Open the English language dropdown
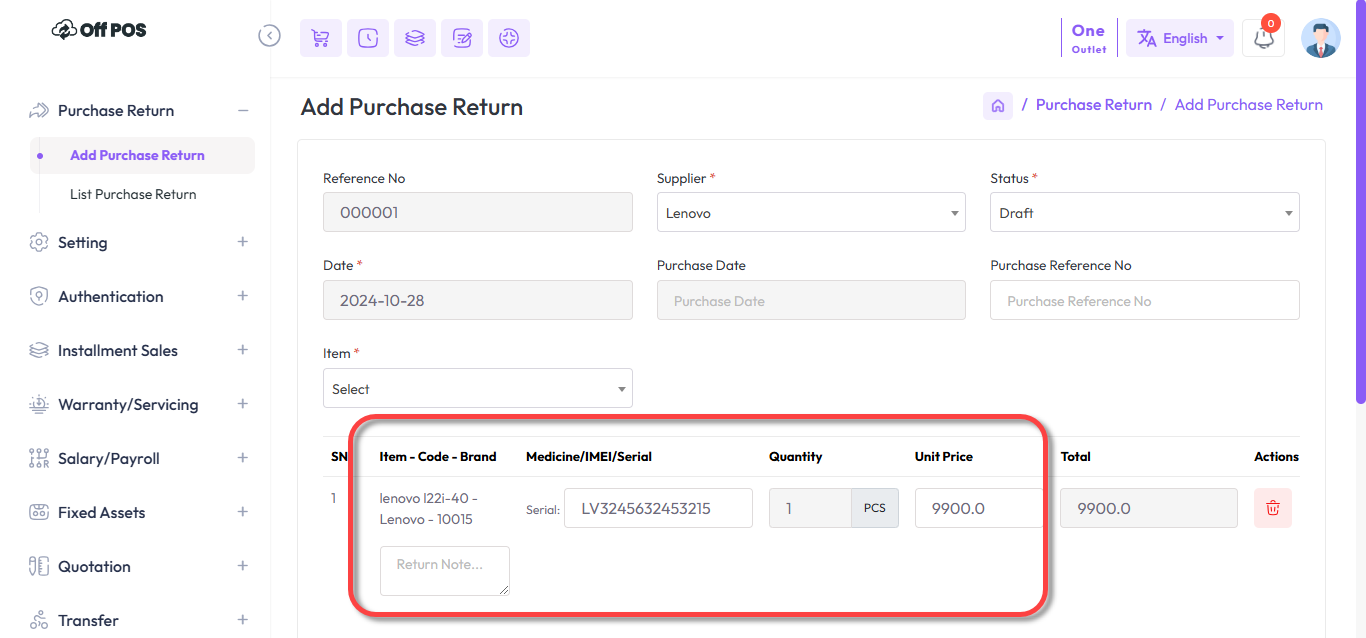 click(1180, 38)
